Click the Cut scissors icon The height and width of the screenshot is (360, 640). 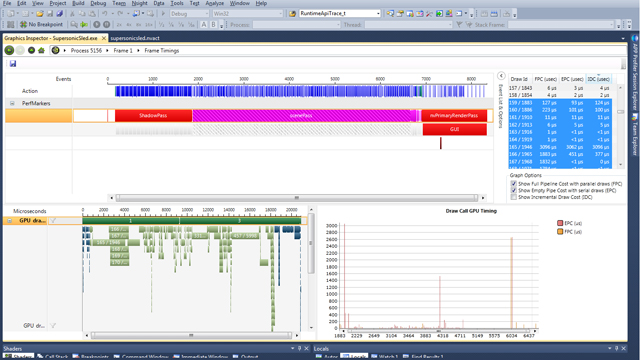(x=72, y=13)
